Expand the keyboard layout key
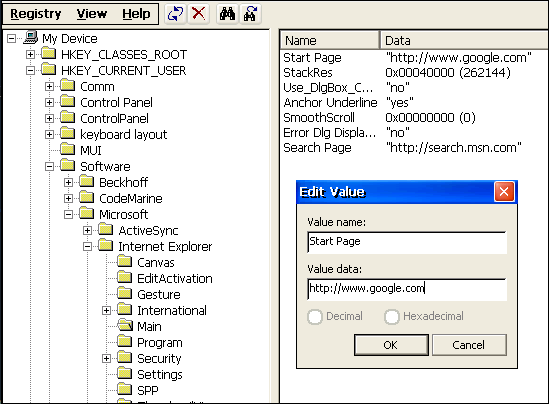This screenshot has height=404, width=549. pyautogui.click(x=49, y=134)
